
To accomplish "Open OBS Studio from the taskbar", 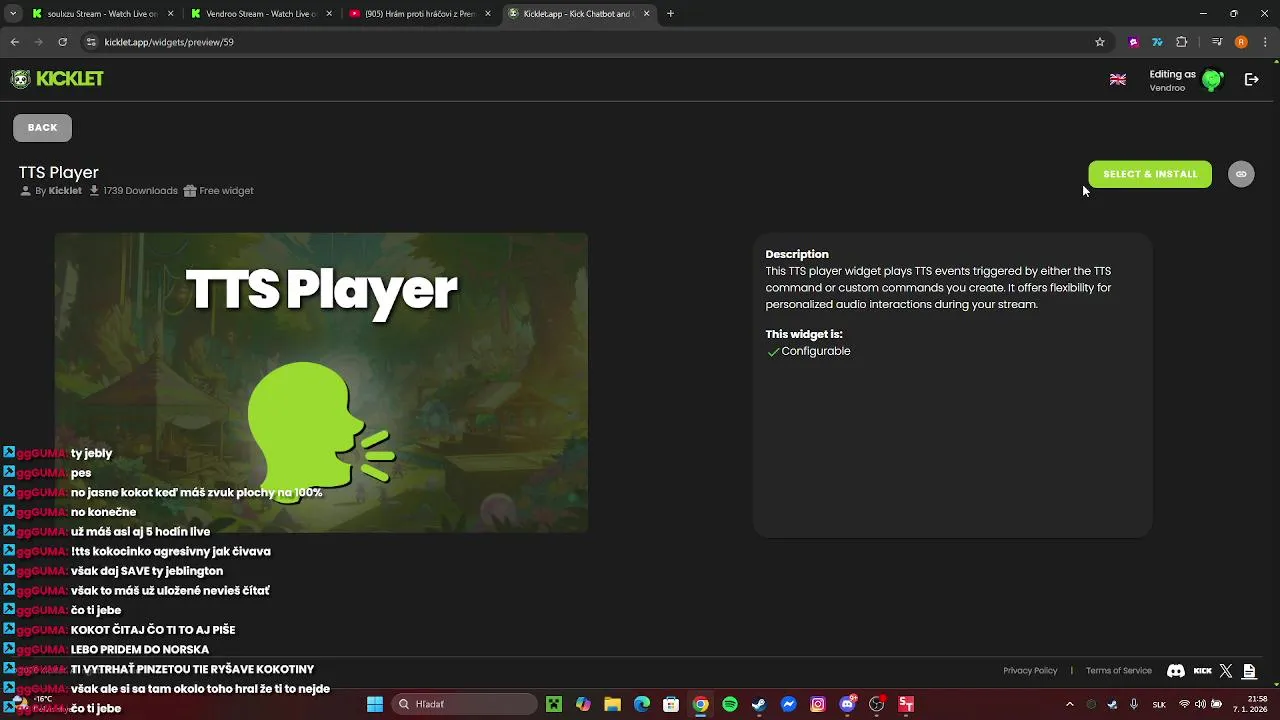I will (877, 704).
